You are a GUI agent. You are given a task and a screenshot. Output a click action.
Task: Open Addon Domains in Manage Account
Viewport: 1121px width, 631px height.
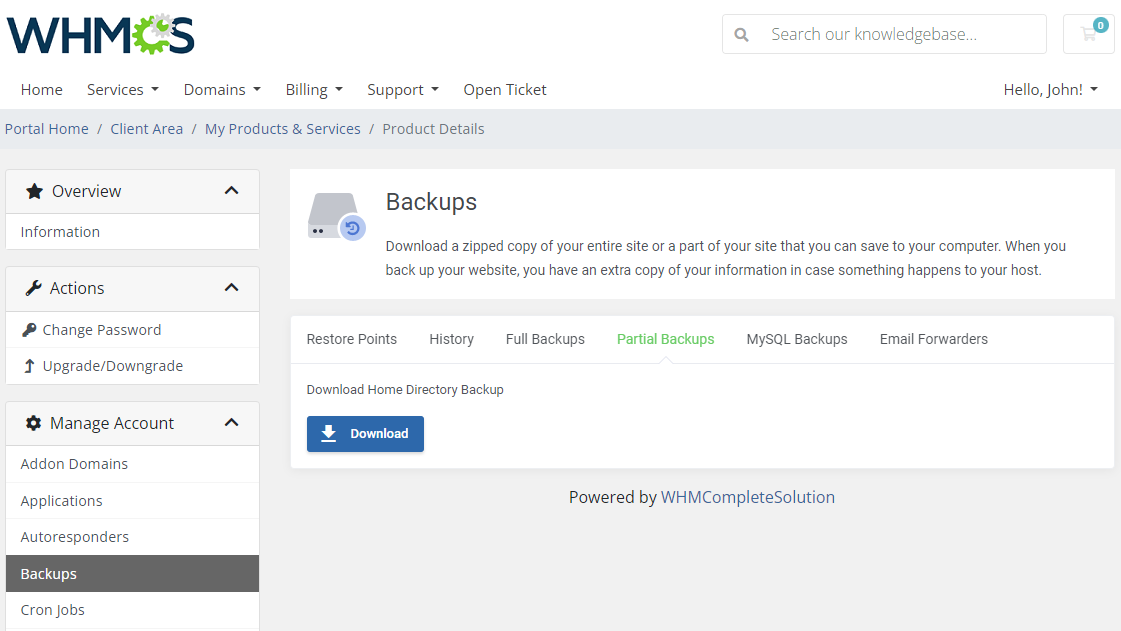(x=132, y=464)
